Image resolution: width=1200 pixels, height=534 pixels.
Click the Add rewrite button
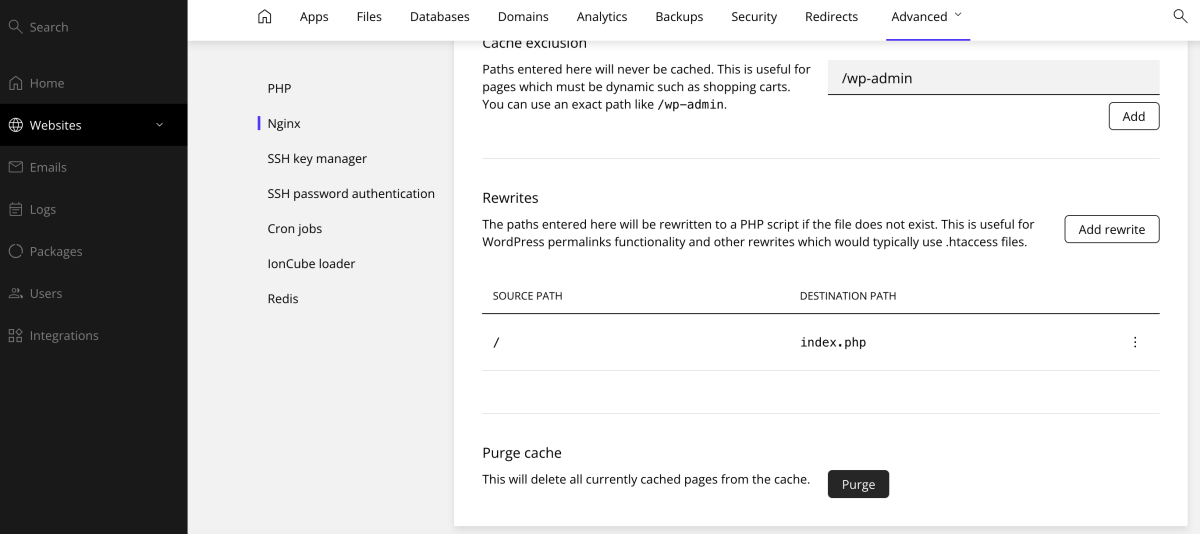[1111, 229]
